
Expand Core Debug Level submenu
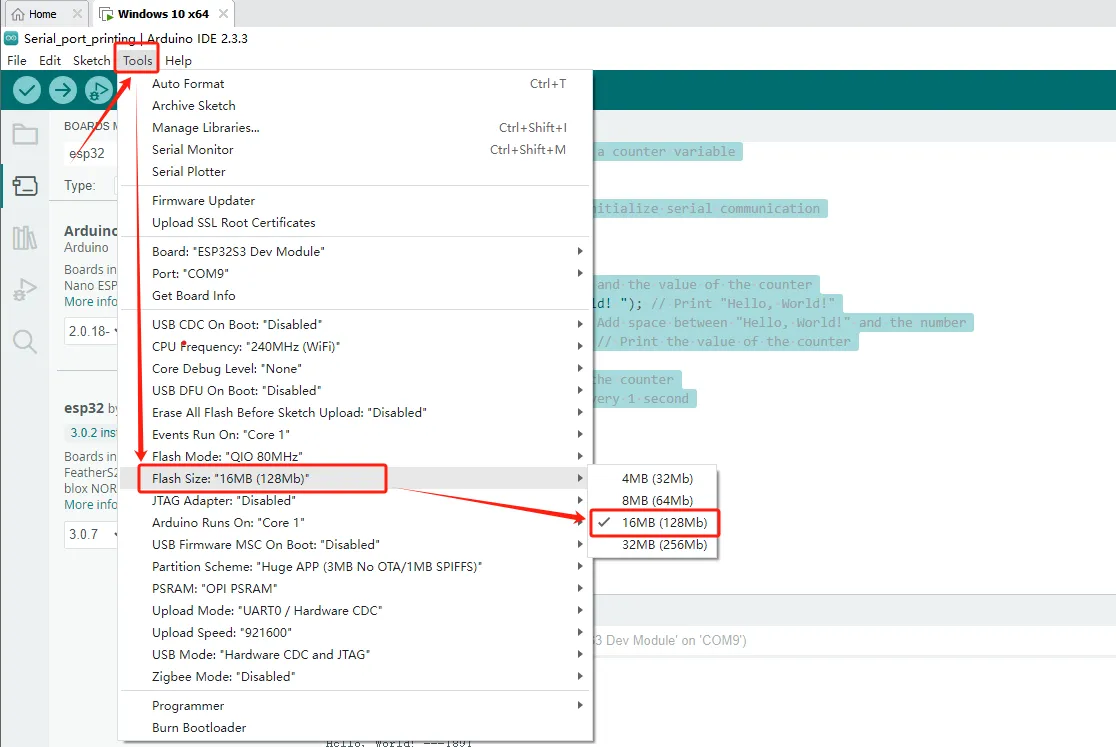click(355, 369)
